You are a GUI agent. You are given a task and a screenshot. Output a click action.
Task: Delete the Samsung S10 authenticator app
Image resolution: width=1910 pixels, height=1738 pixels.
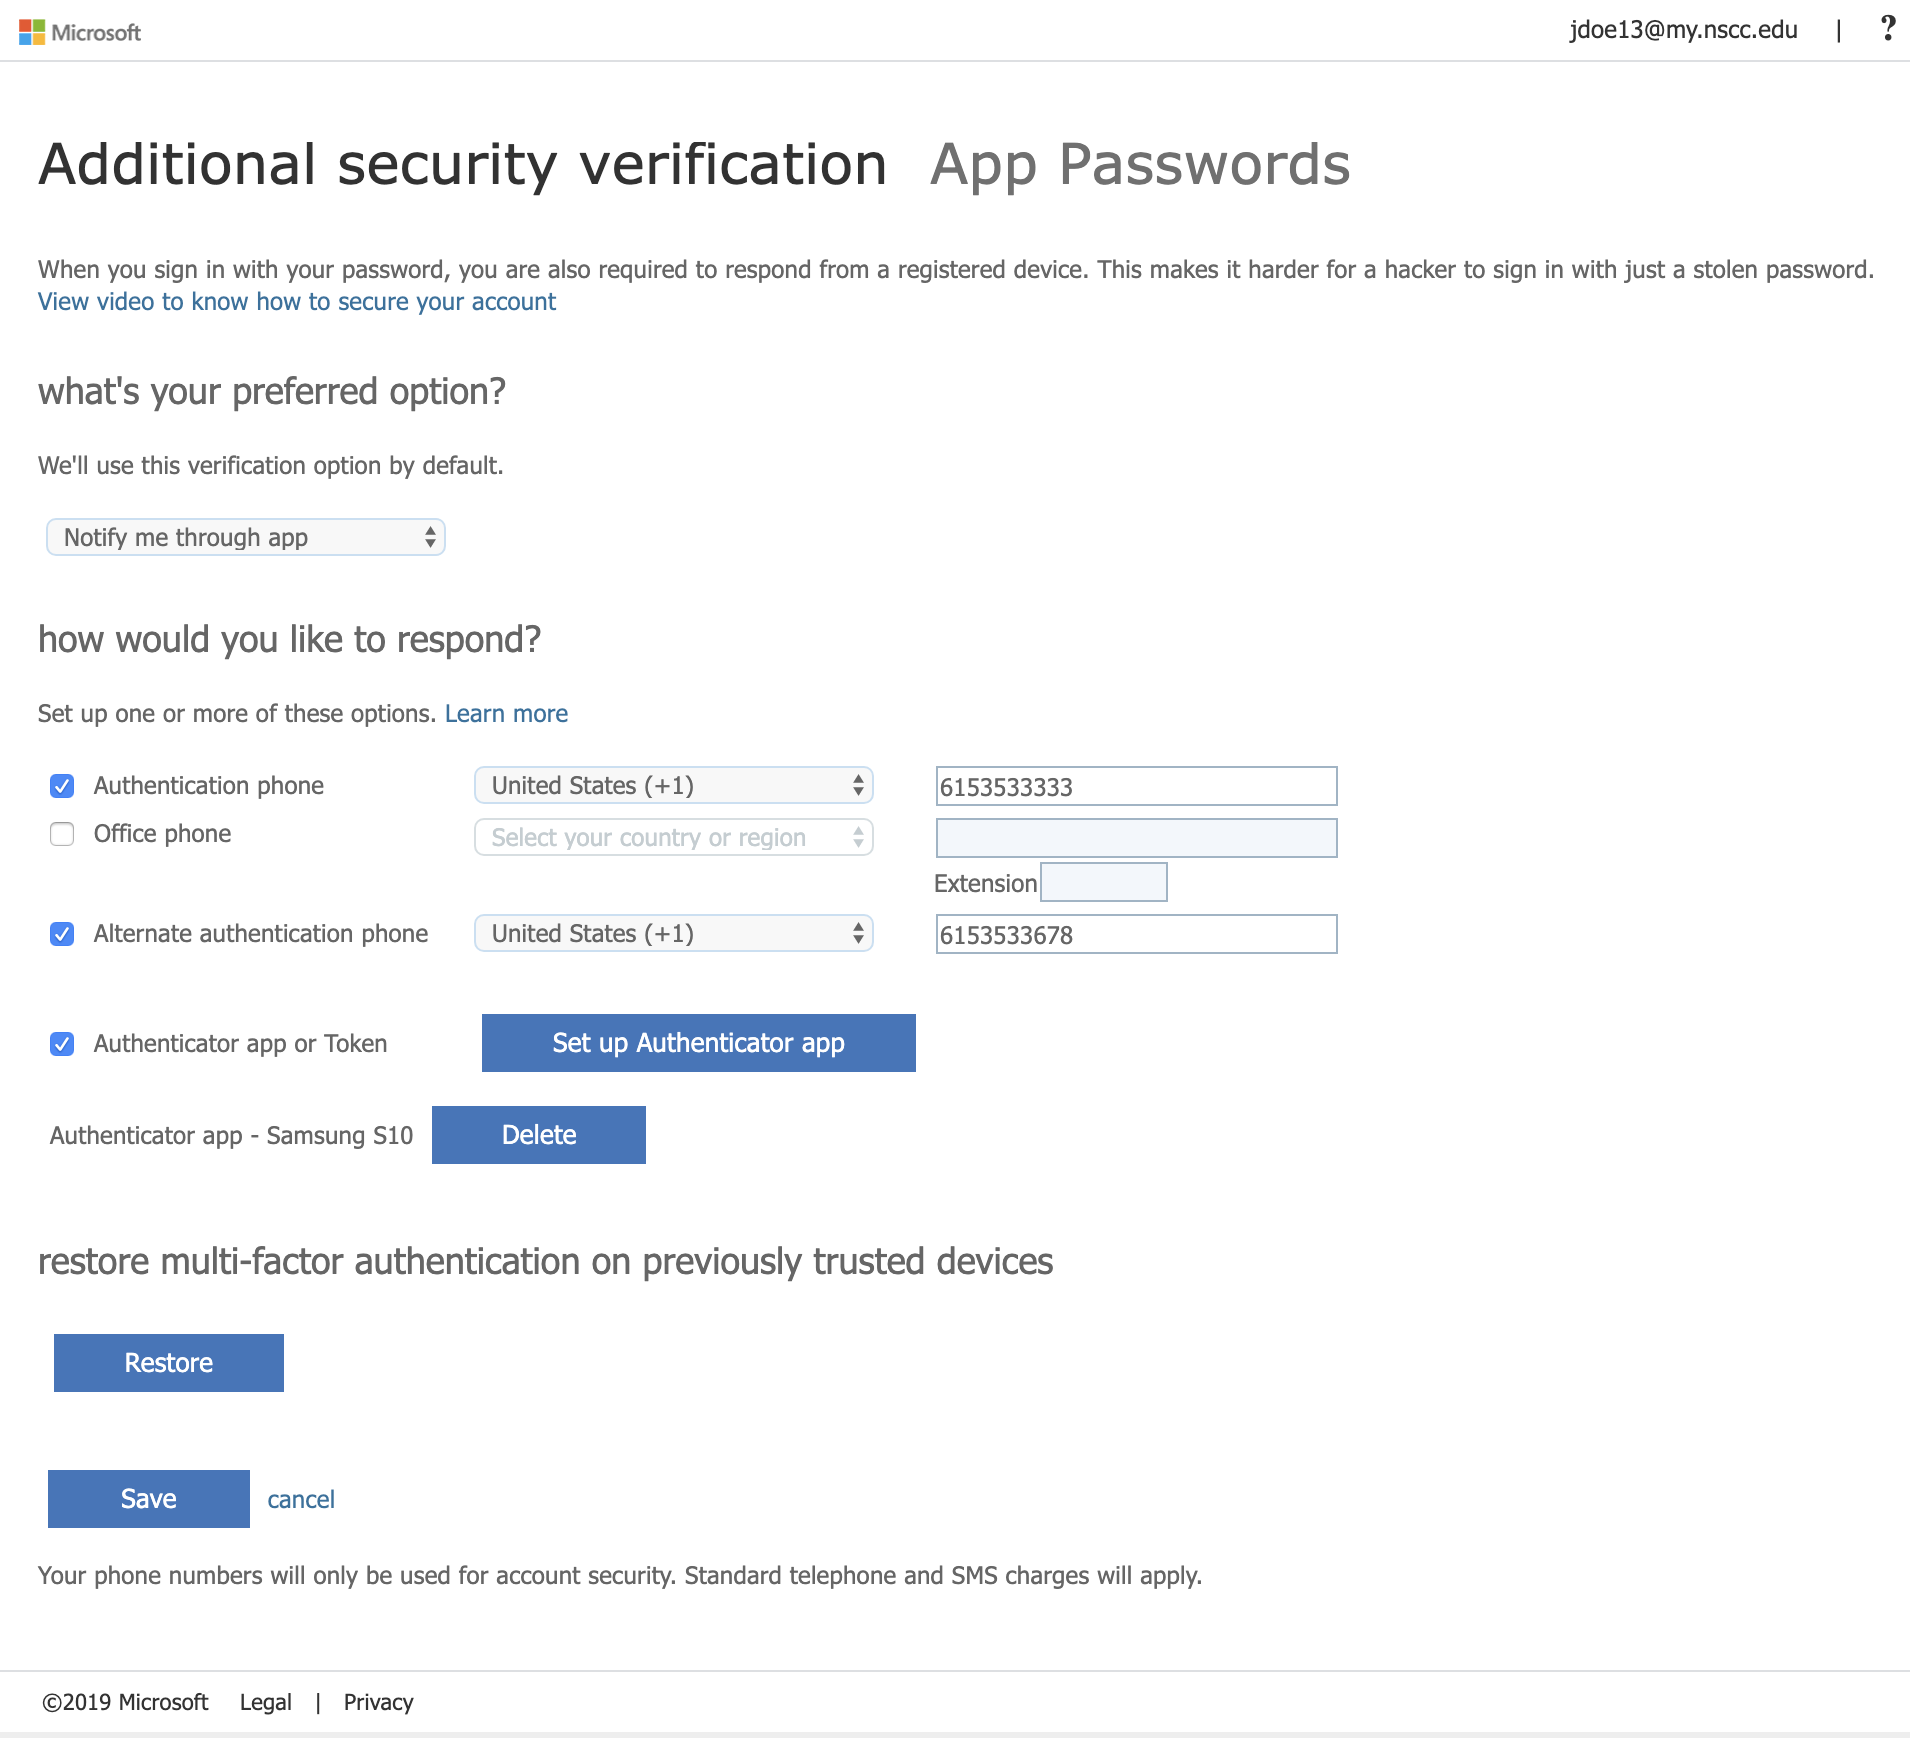[x=537, y=1134]
